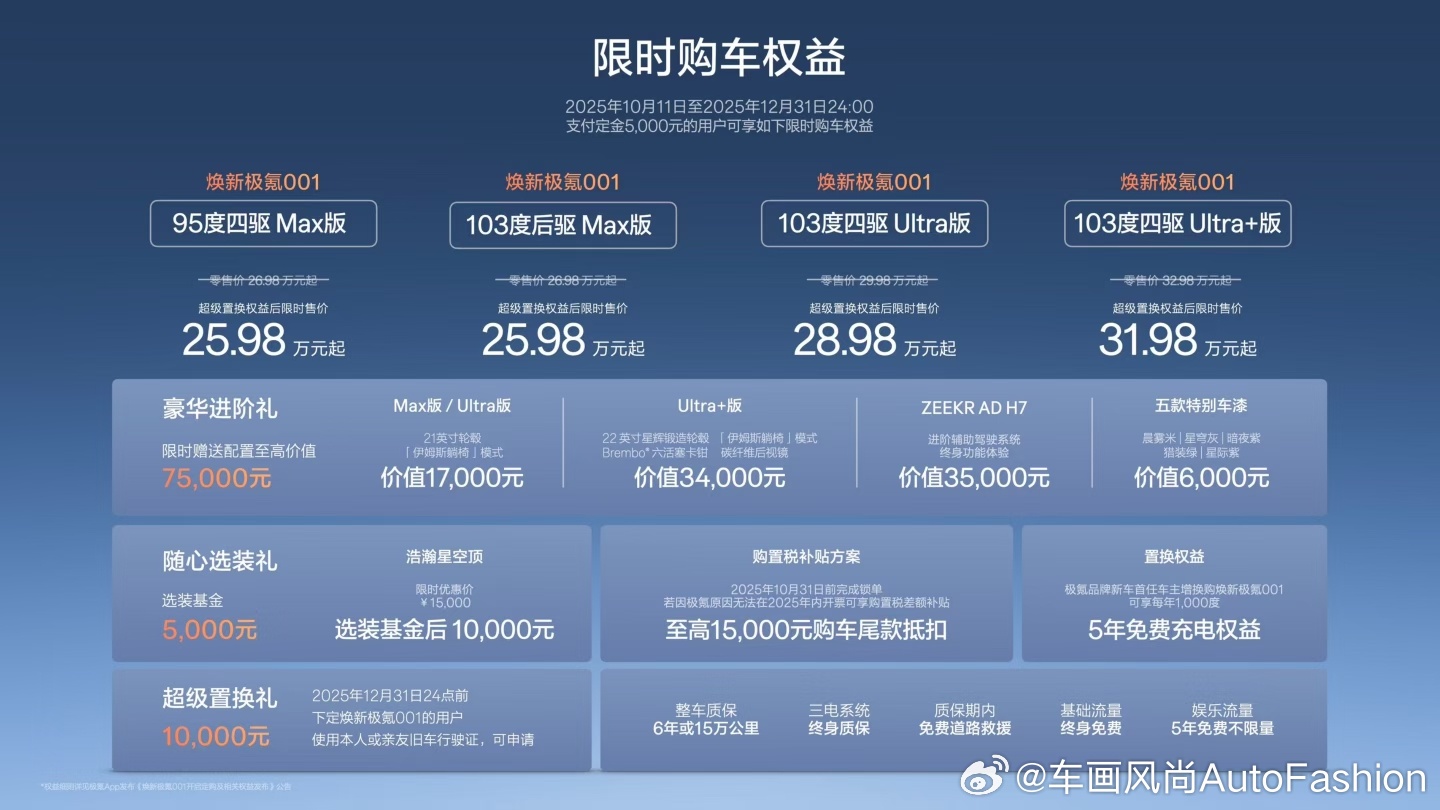
Task: Select the '103度四驱 Ultra版' model box
Action: pyautogui.click(x=874, y=223)
